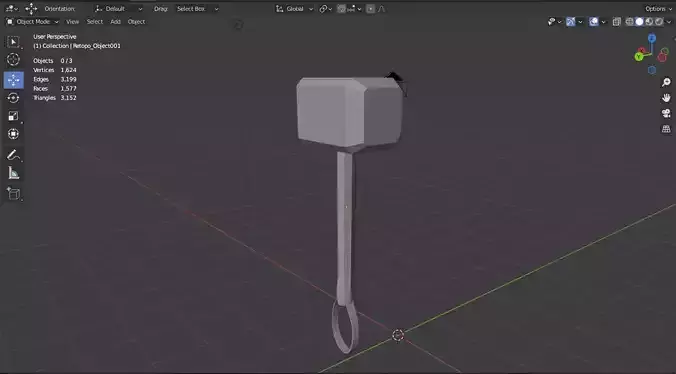This screenshot has height=374, width=676.
Task: Click the 'User Perspective' text
Action: (x=55, y=37)
